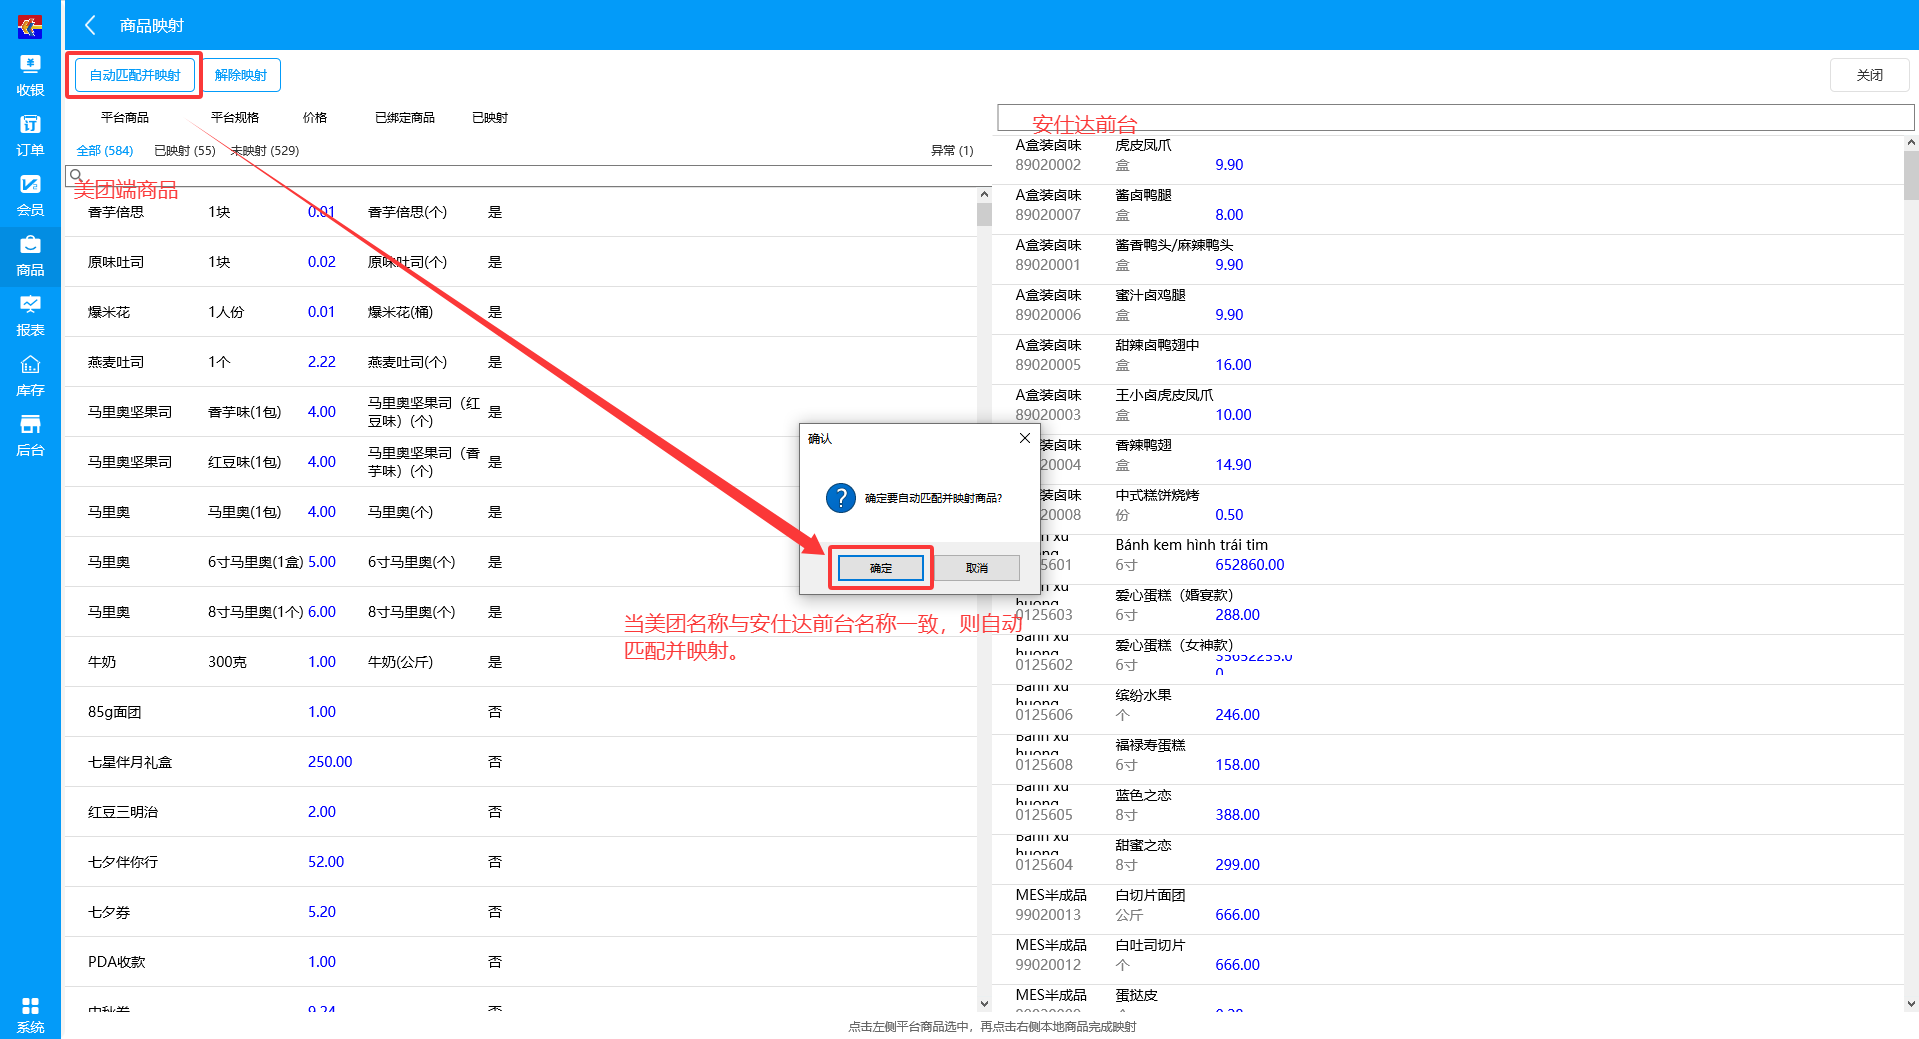Image resolution: width=1919 pixels, height=1039 pixels.
Task: Switch to the 已映射 (55) tab
Action: point(185,151)
